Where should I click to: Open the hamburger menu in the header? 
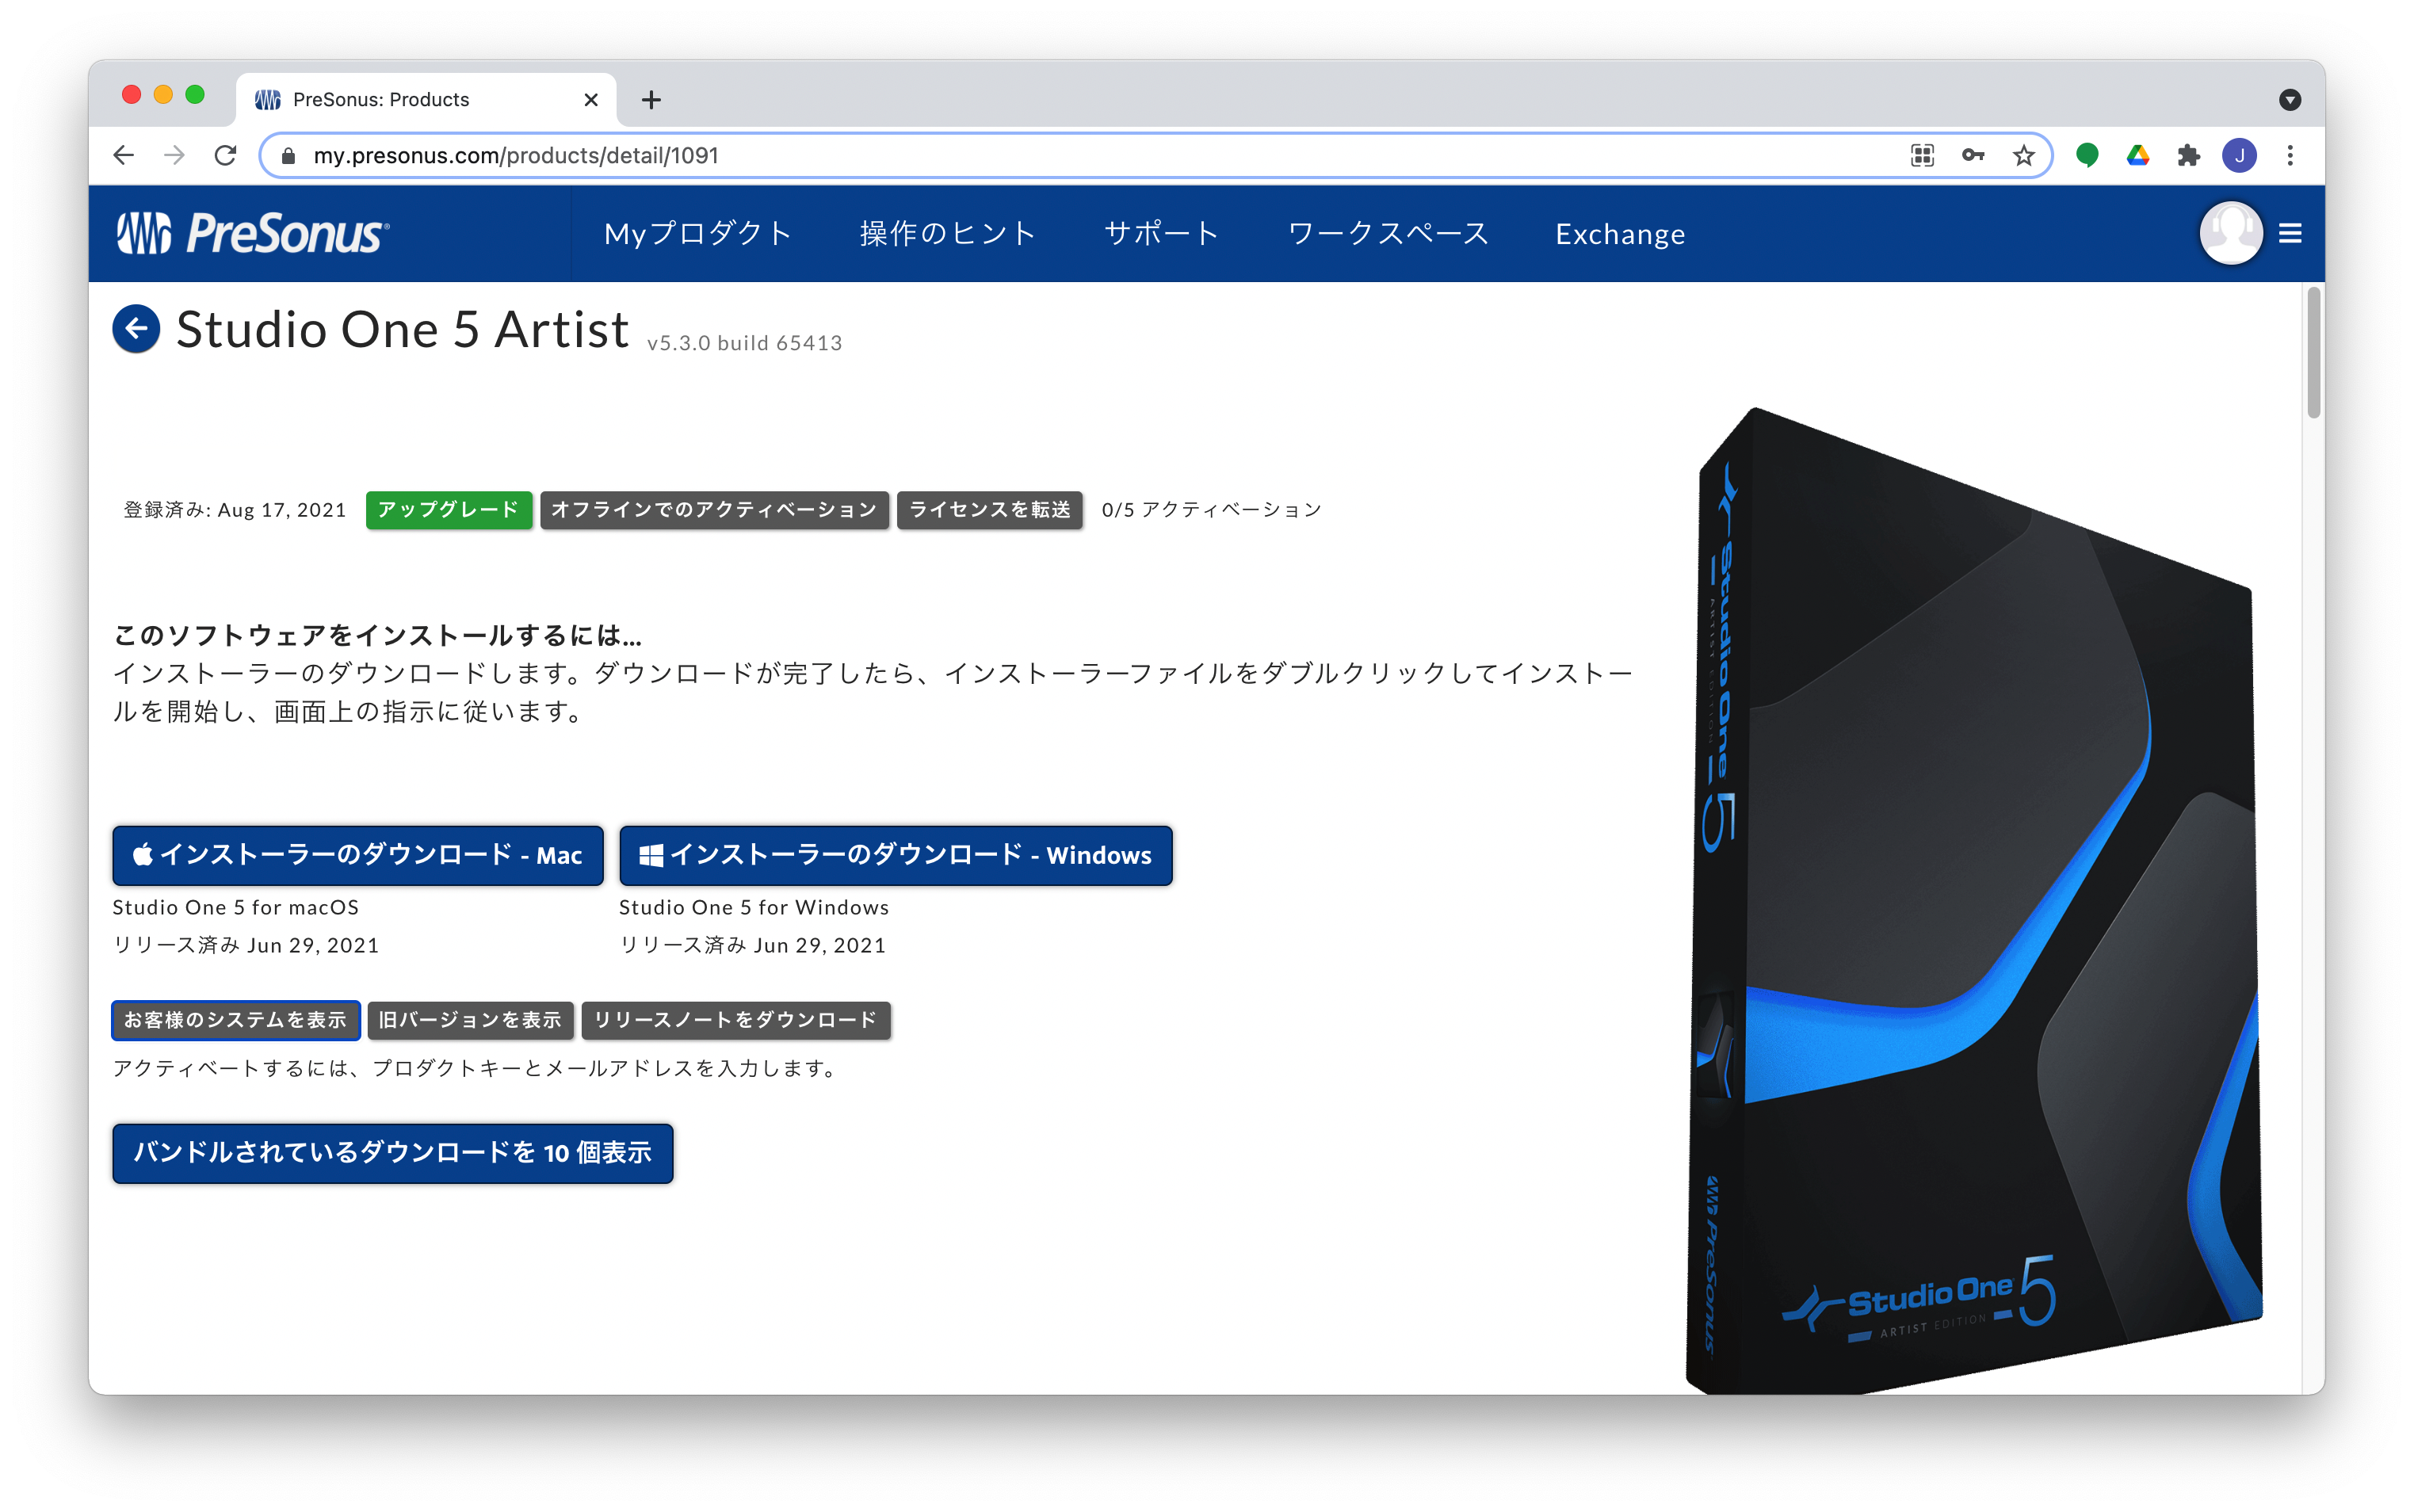[x=2290, y=233]
